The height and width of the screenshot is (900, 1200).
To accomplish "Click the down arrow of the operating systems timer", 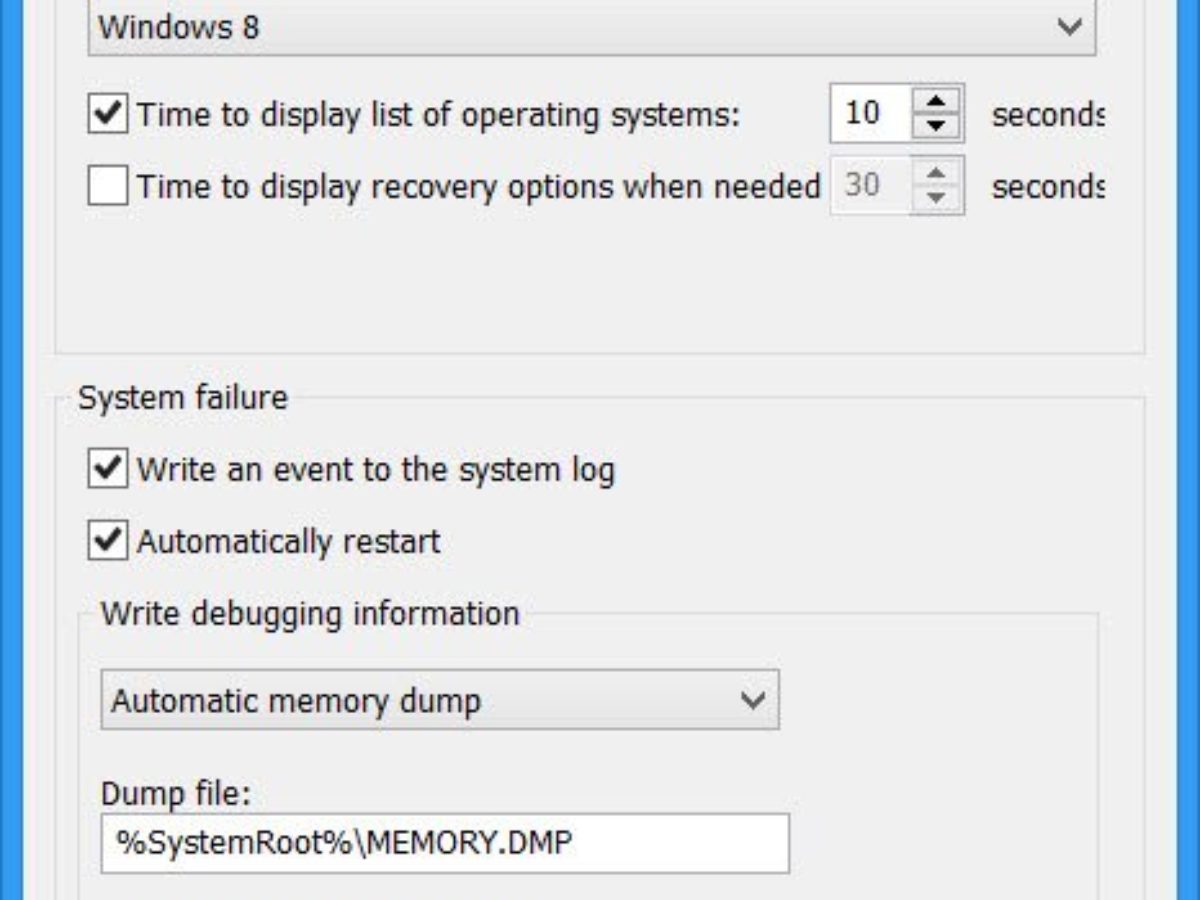I will click(936, 125).
